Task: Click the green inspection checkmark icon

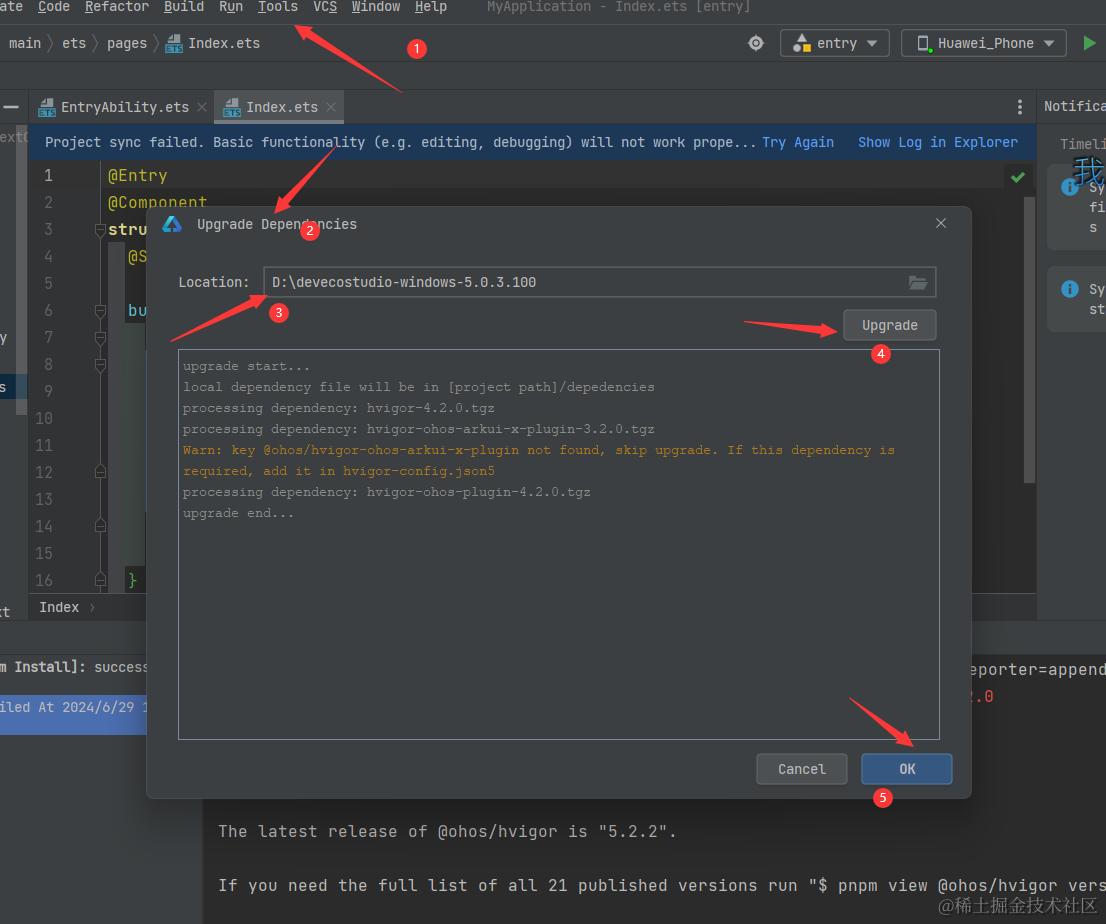Action: coord(1017,177)
